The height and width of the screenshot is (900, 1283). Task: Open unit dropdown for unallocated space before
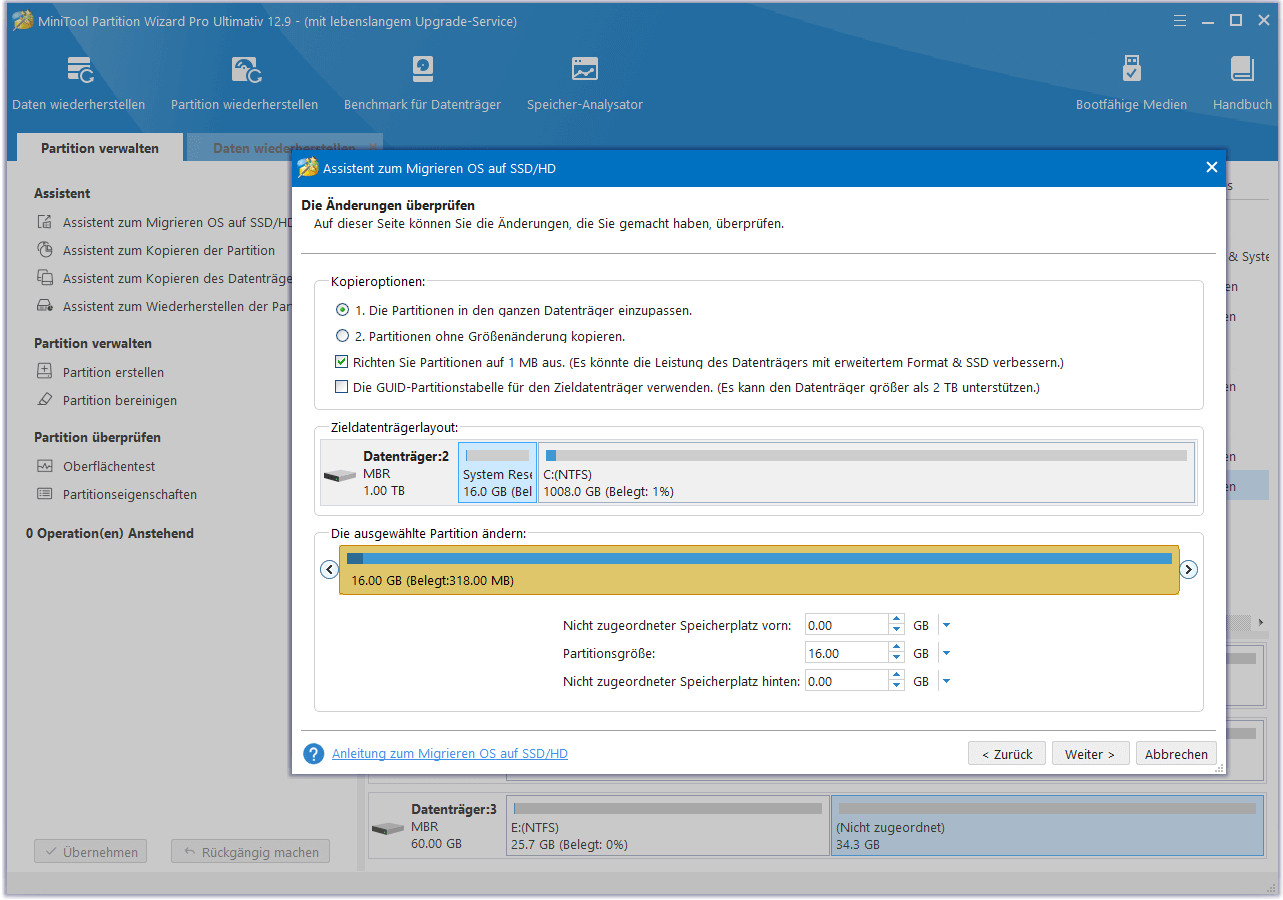(x=947, y=625)
